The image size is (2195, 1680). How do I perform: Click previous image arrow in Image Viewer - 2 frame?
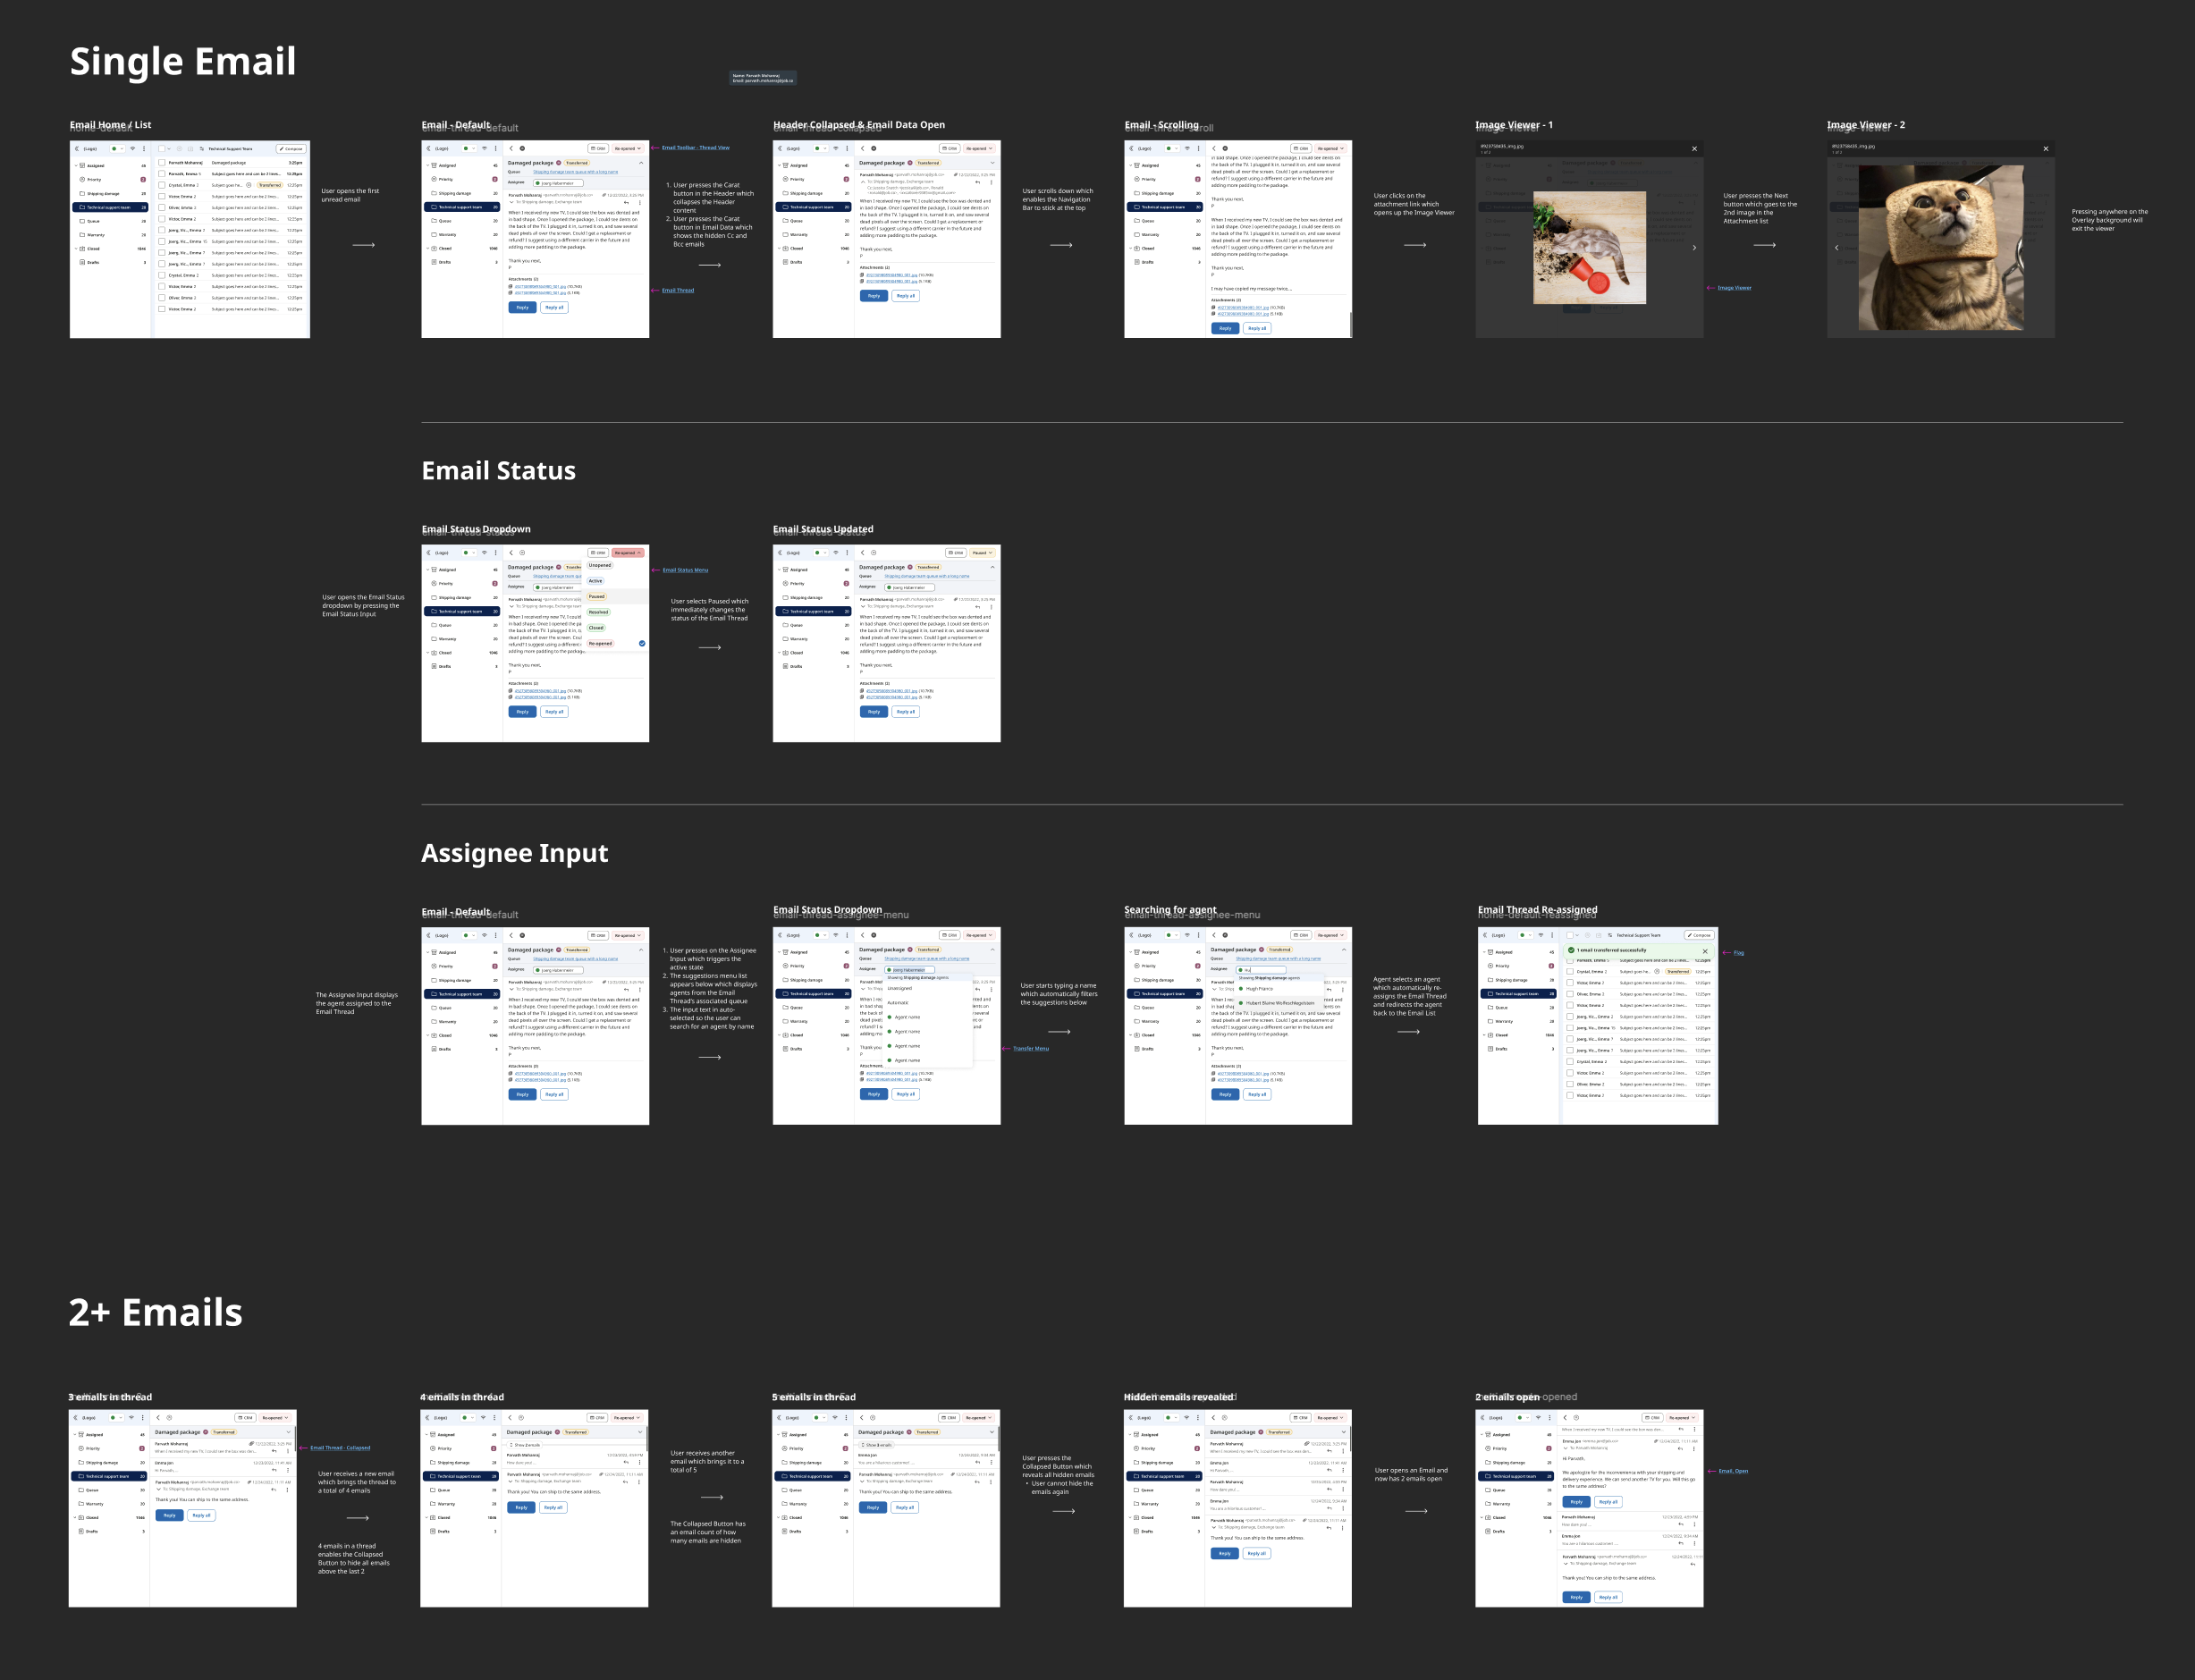[1836, 248]
